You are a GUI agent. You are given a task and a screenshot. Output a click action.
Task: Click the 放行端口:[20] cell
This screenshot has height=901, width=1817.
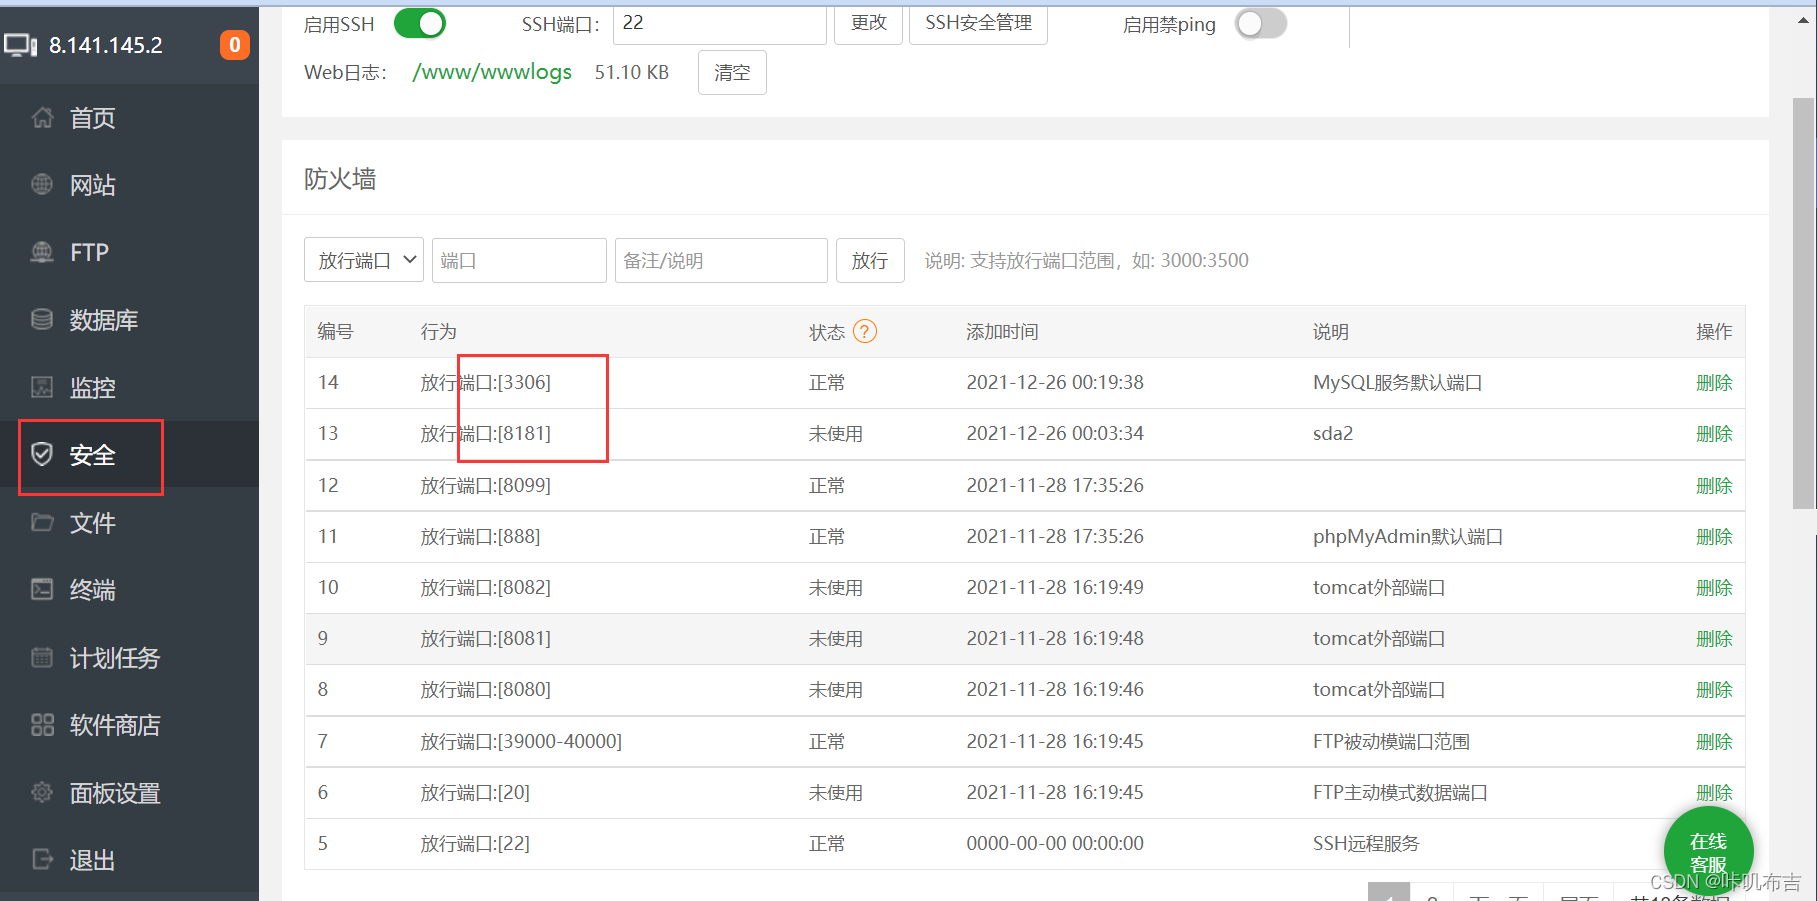pos(475,793)
